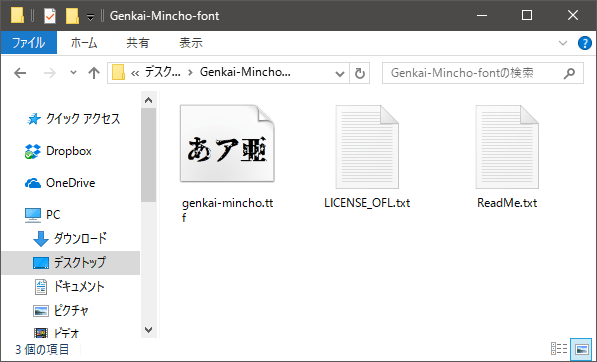Viewport: 597px width, 362px height.
Task: Open Customize Quick Access Toolbar dropdown
Action: [x=90, y=17]
